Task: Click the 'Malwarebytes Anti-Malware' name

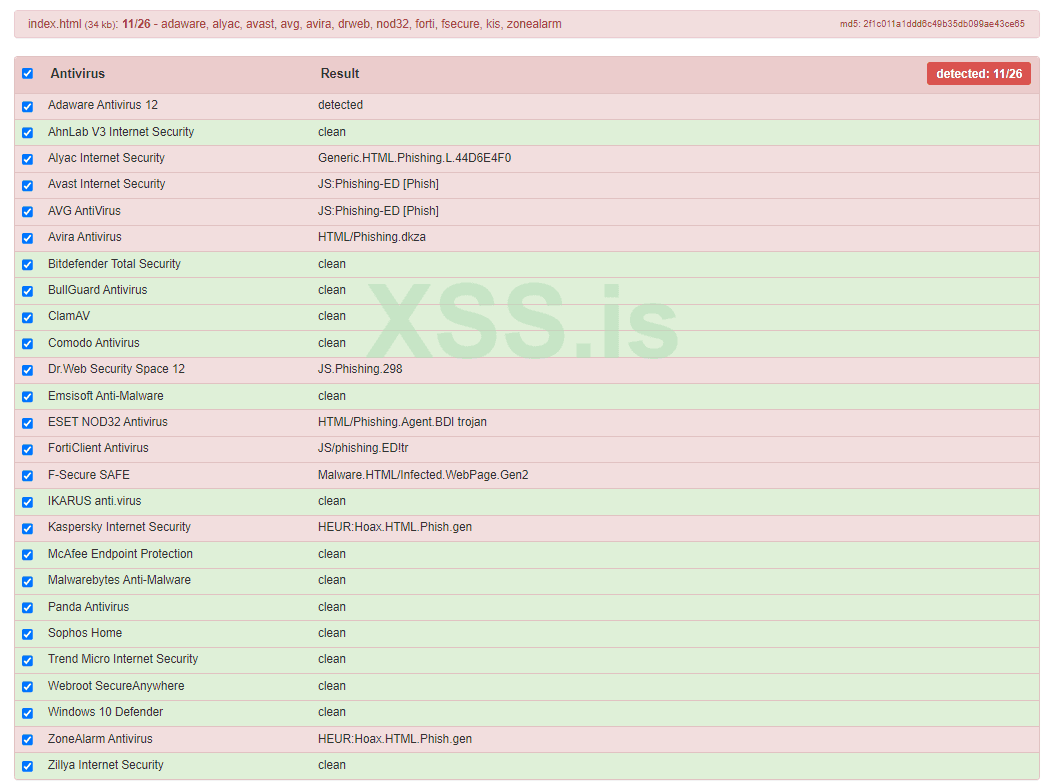Action: (119, 580)
